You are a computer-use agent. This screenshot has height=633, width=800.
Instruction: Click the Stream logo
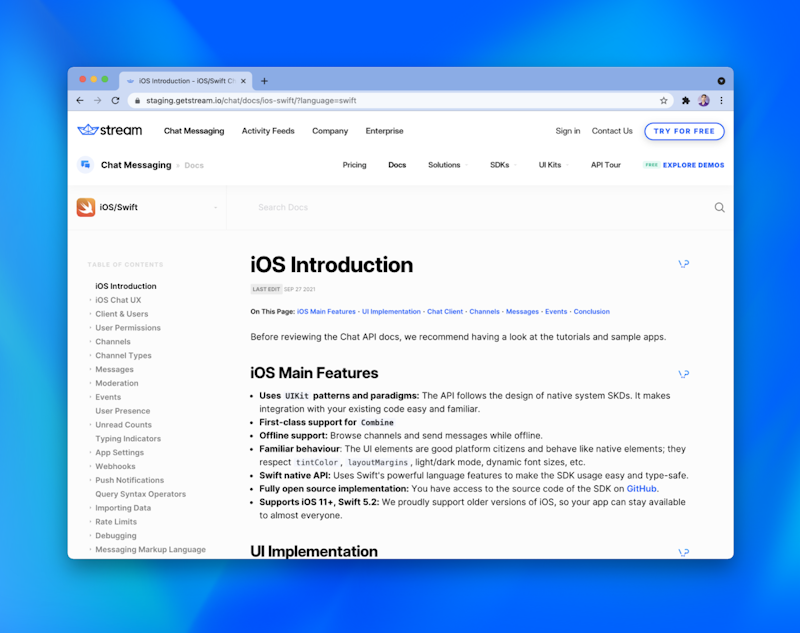tap(110, 129)
